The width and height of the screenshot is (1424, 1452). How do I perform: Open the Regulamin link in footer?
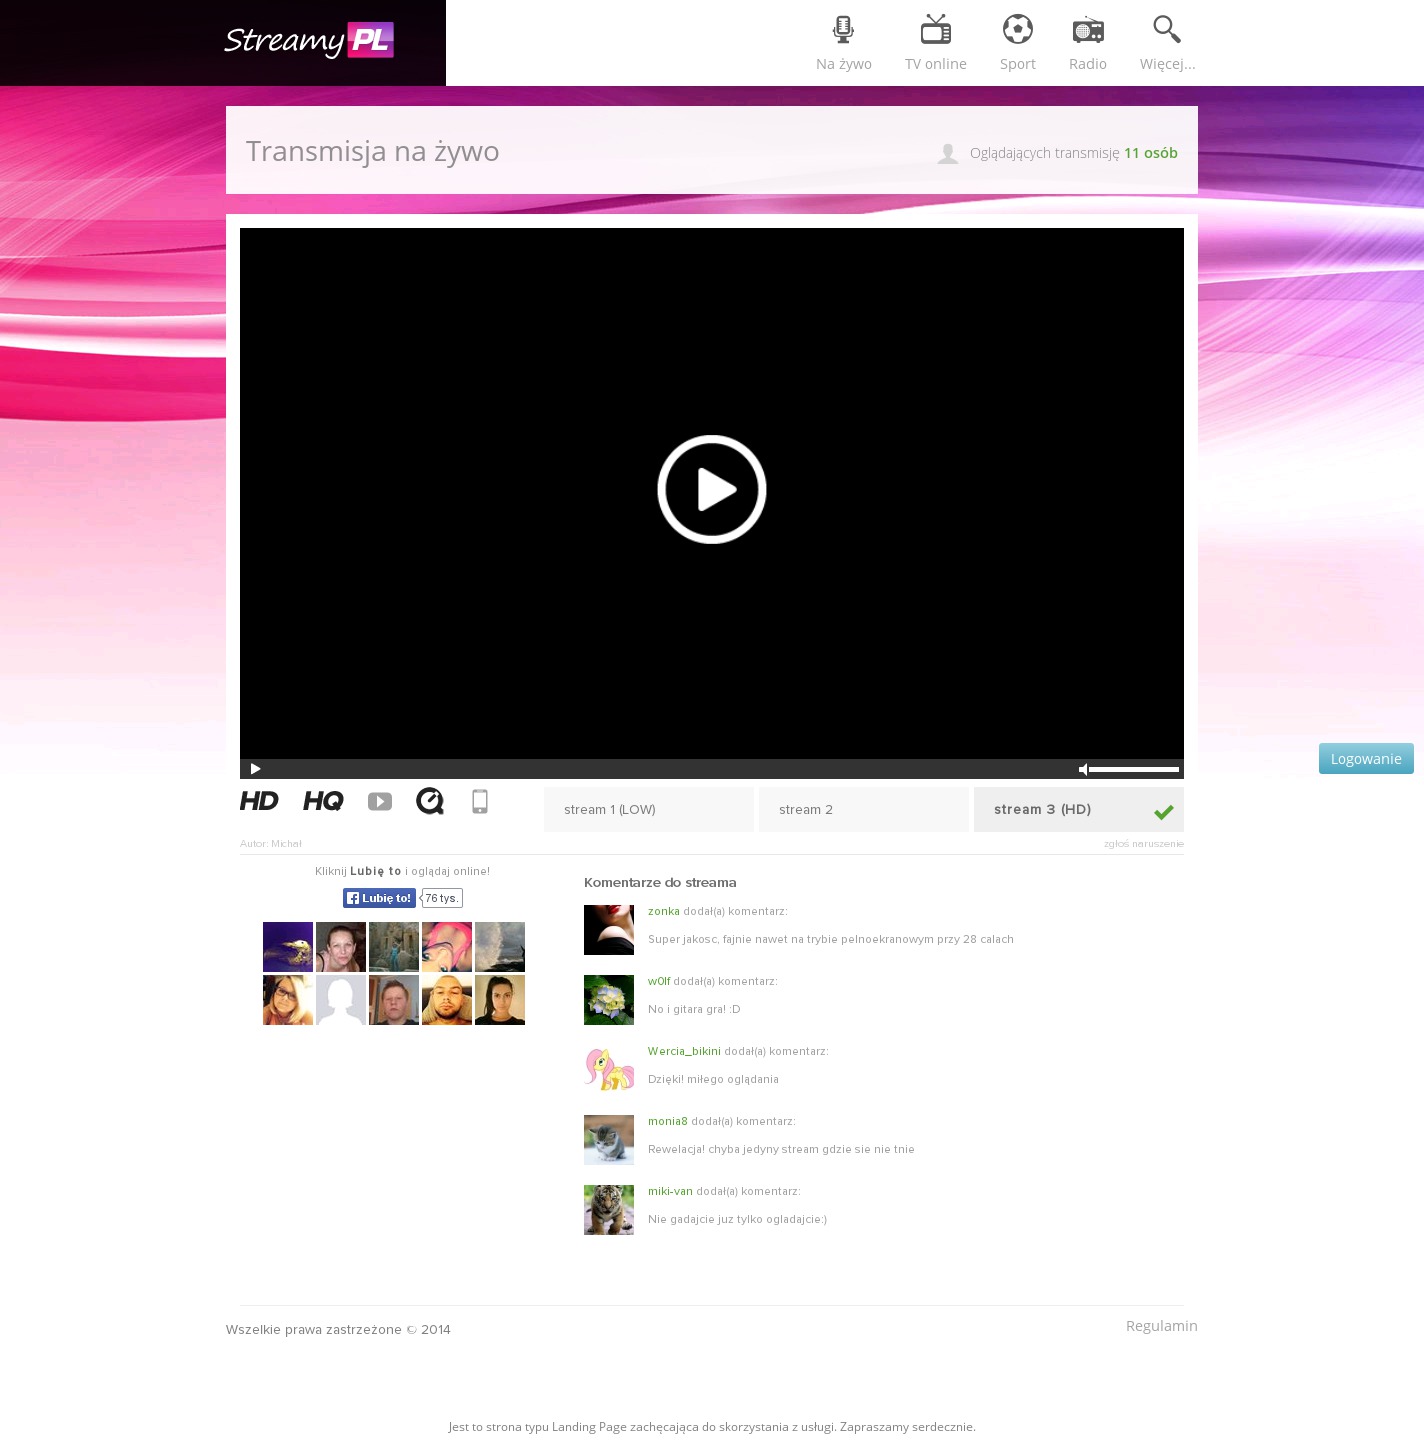1161,1326
